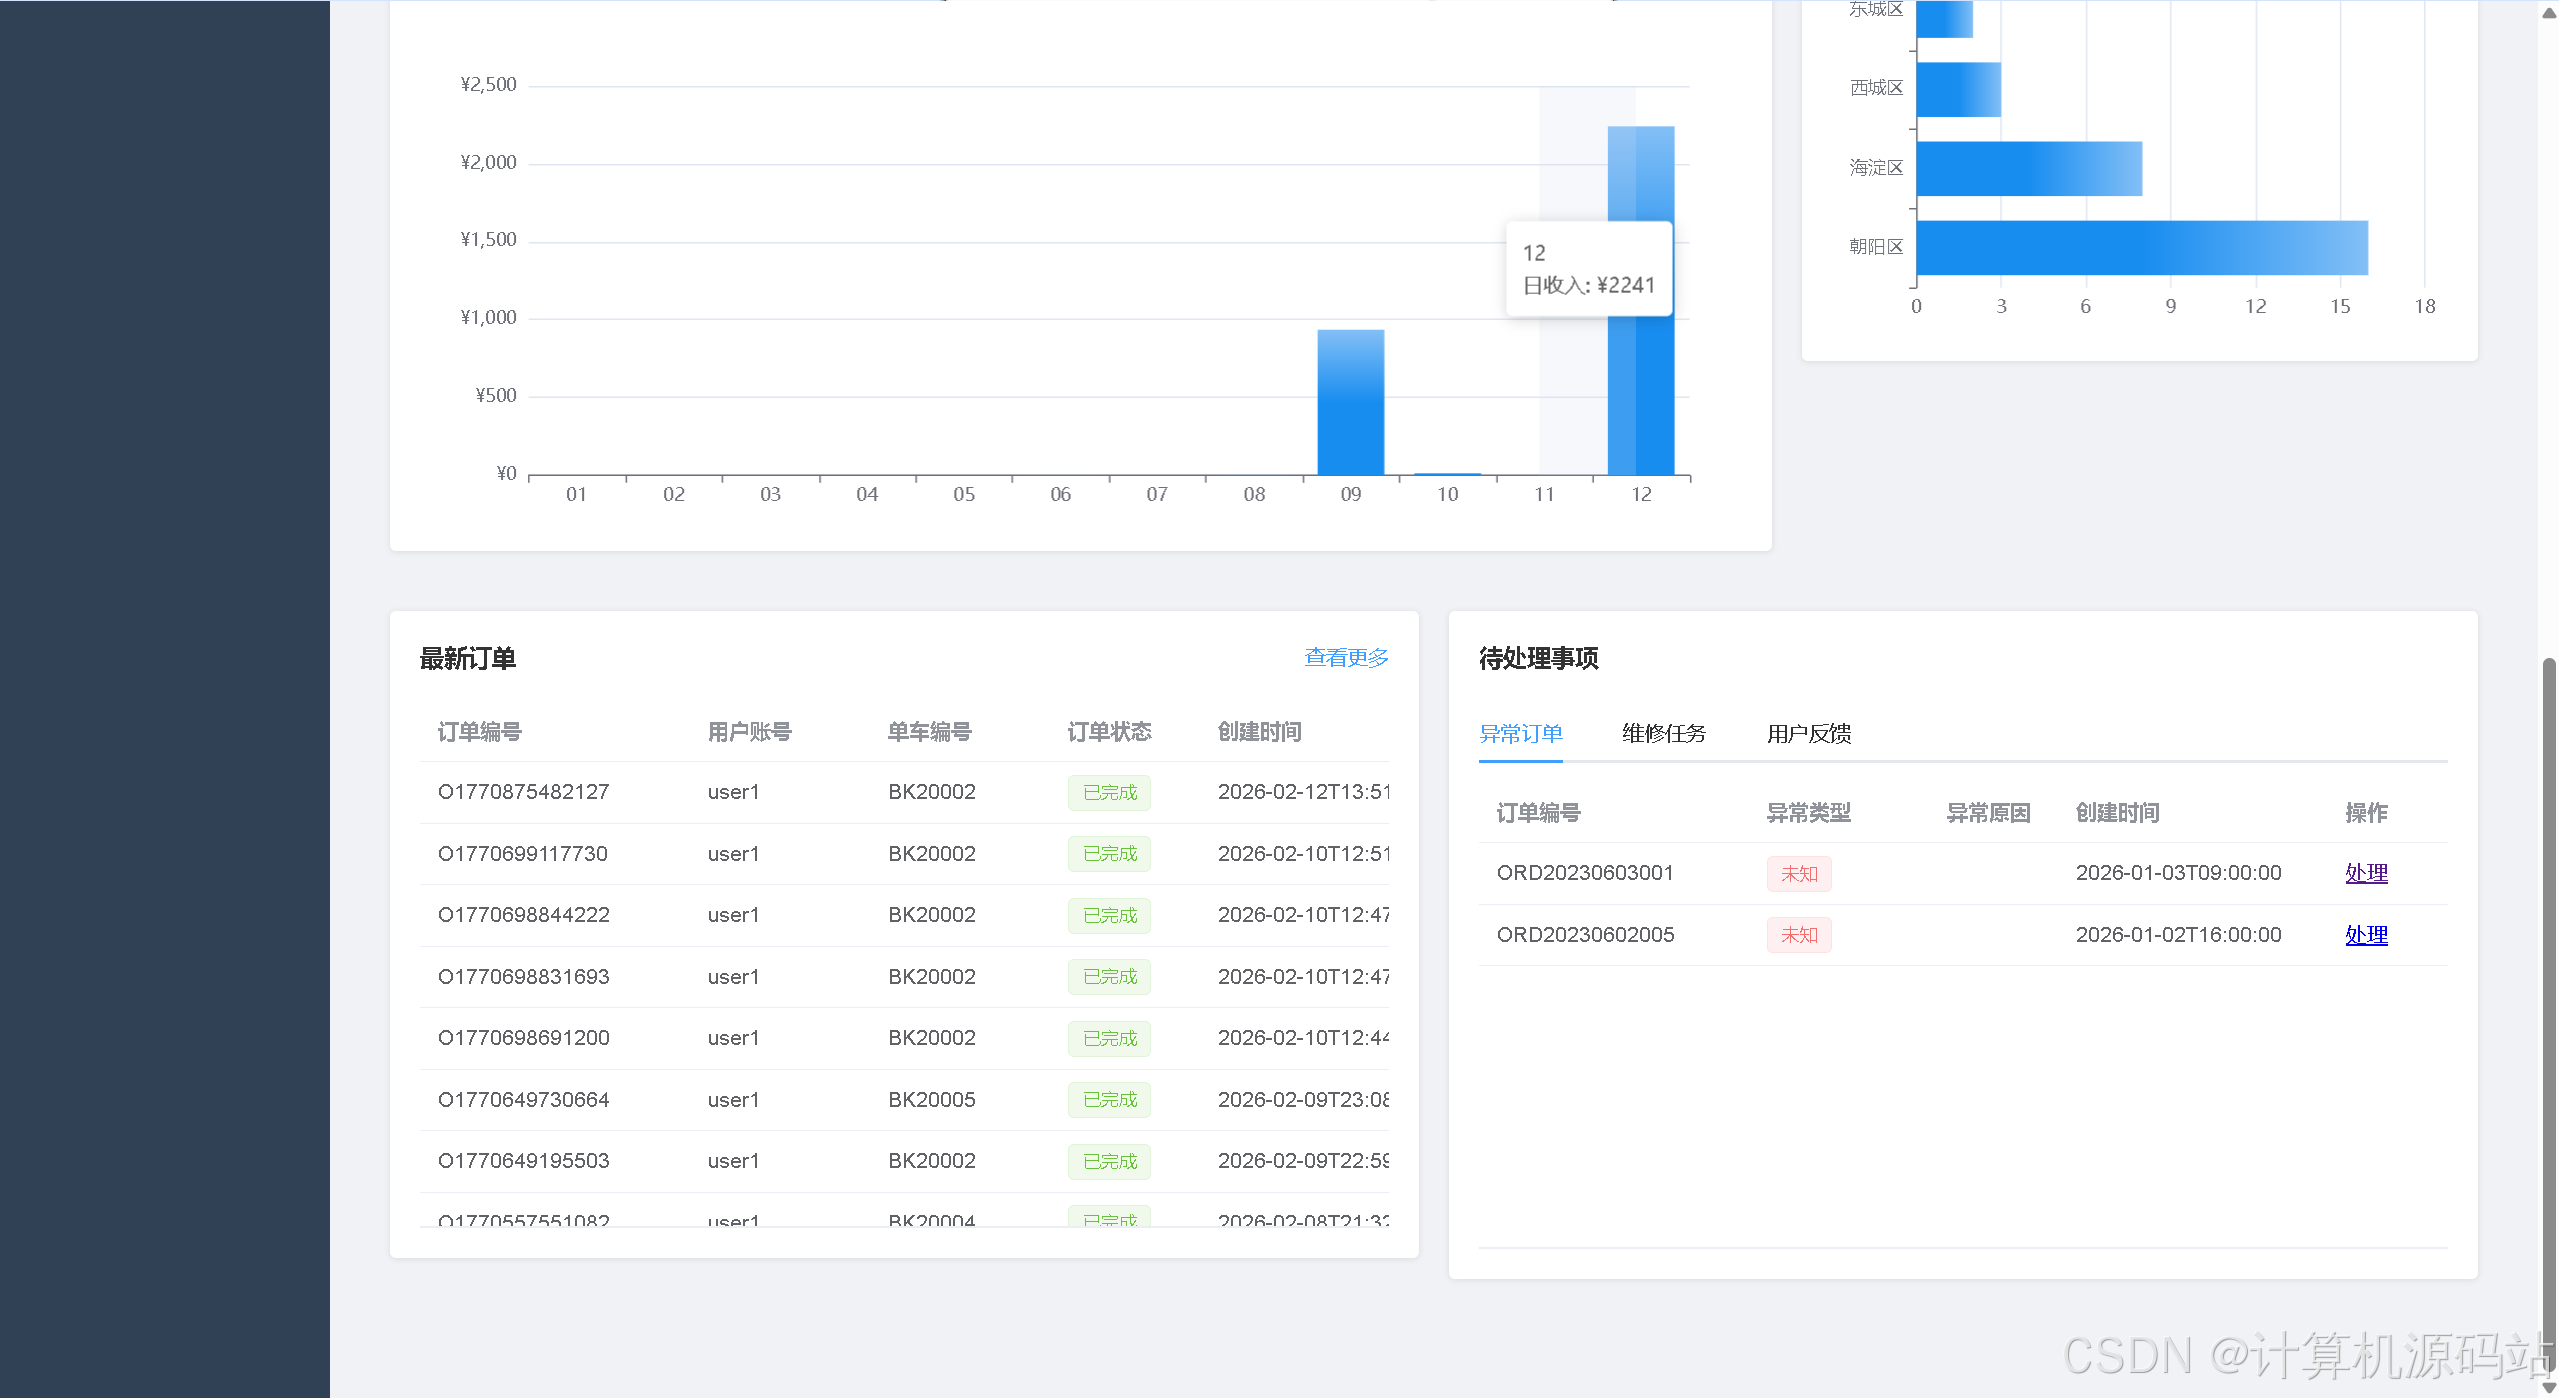Screen dimensions: 2559x1398
Task: Click the 已完成 status tag of order O1770875482127
Action: click(x=1109, y=792)
